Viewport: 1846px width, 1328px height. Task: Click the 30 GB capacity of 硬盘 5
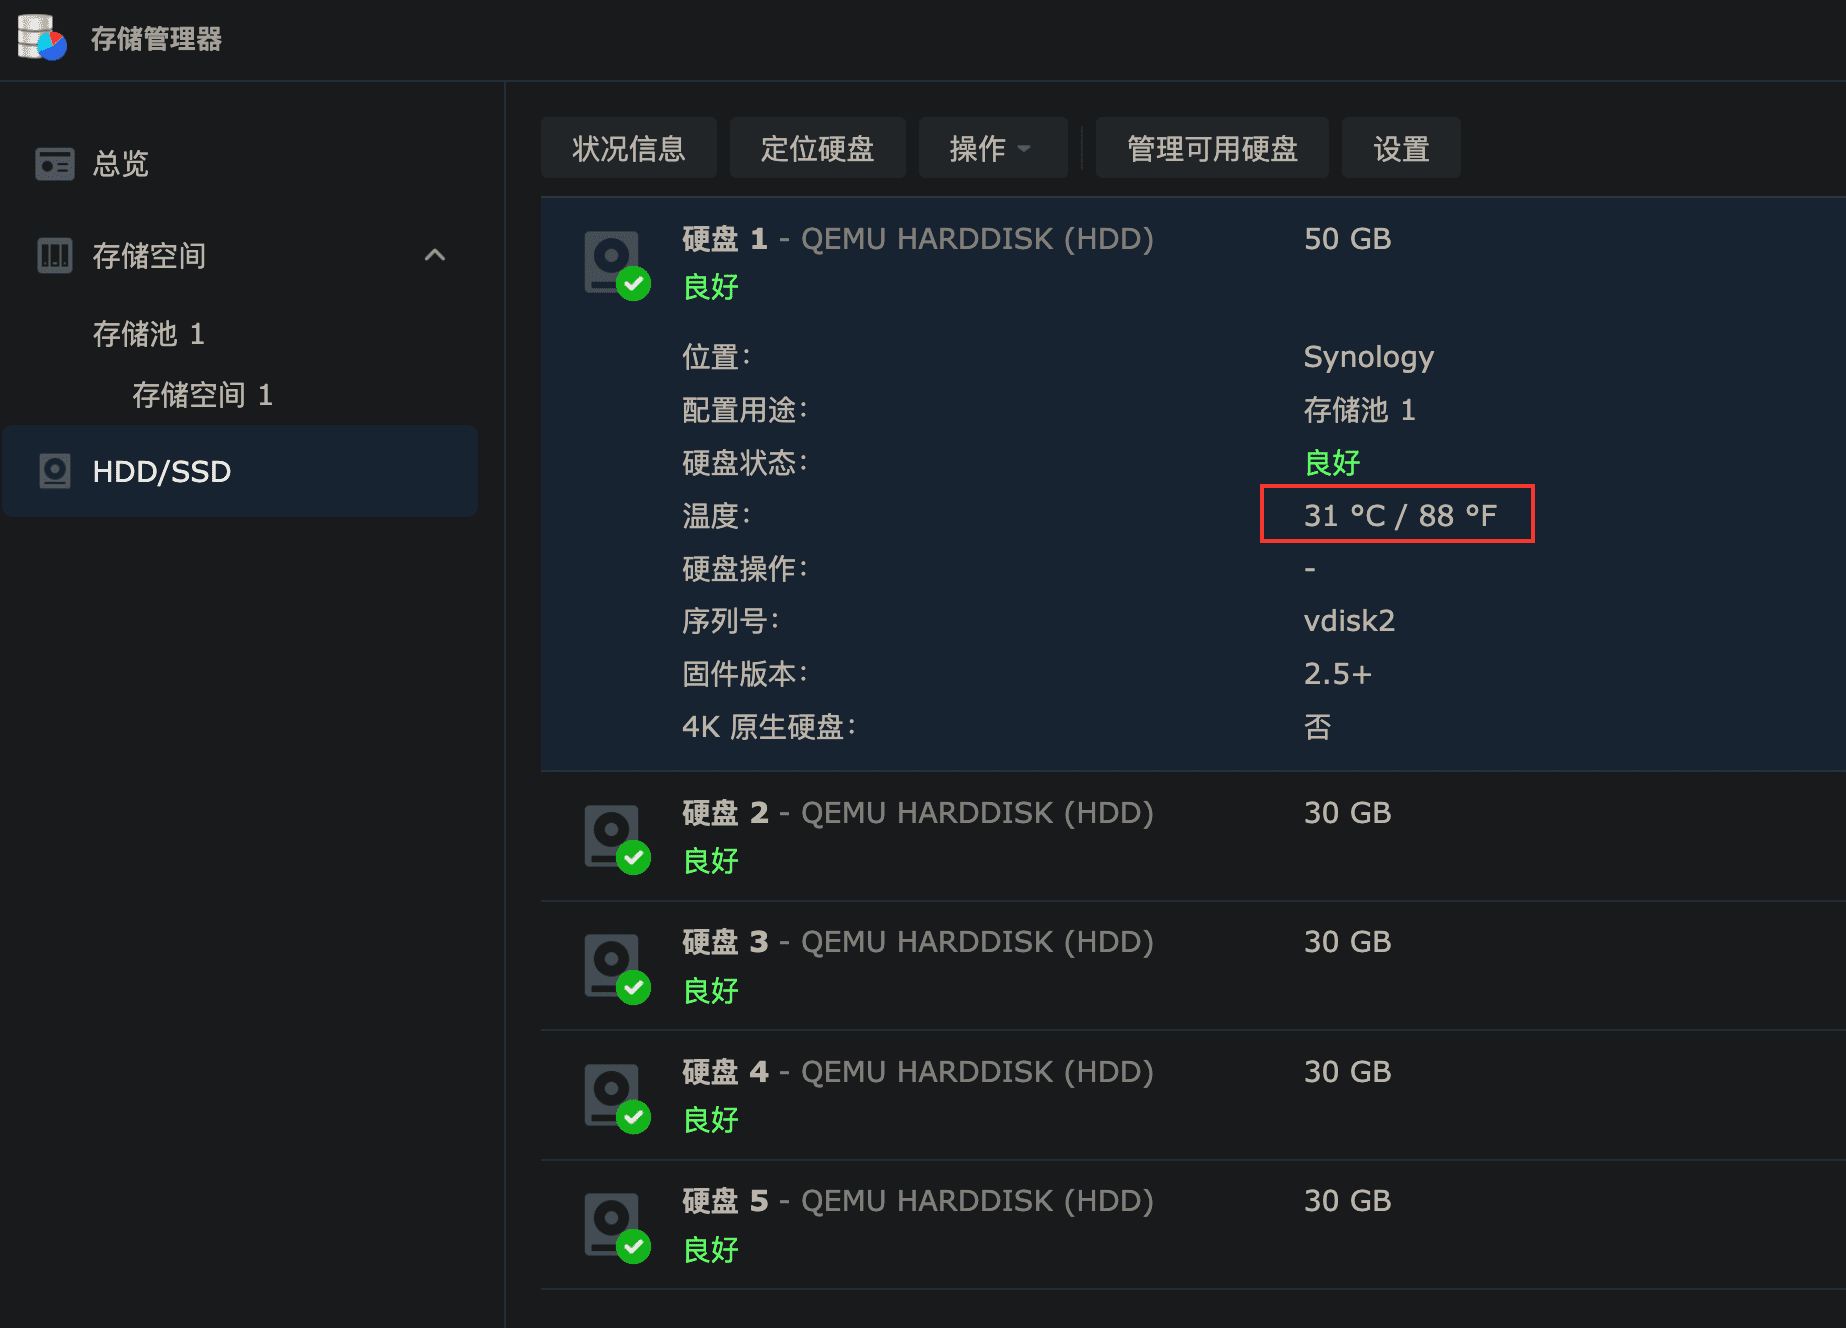1347,1201
